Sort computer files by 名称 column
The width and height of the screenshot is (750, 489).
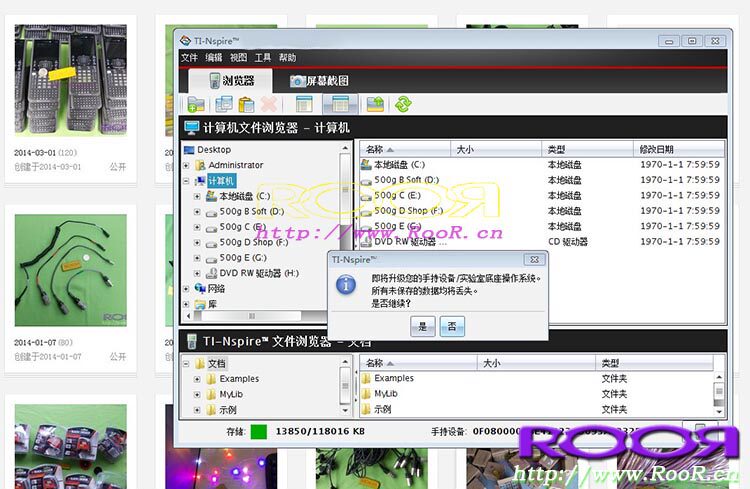[x=405, y=149]
